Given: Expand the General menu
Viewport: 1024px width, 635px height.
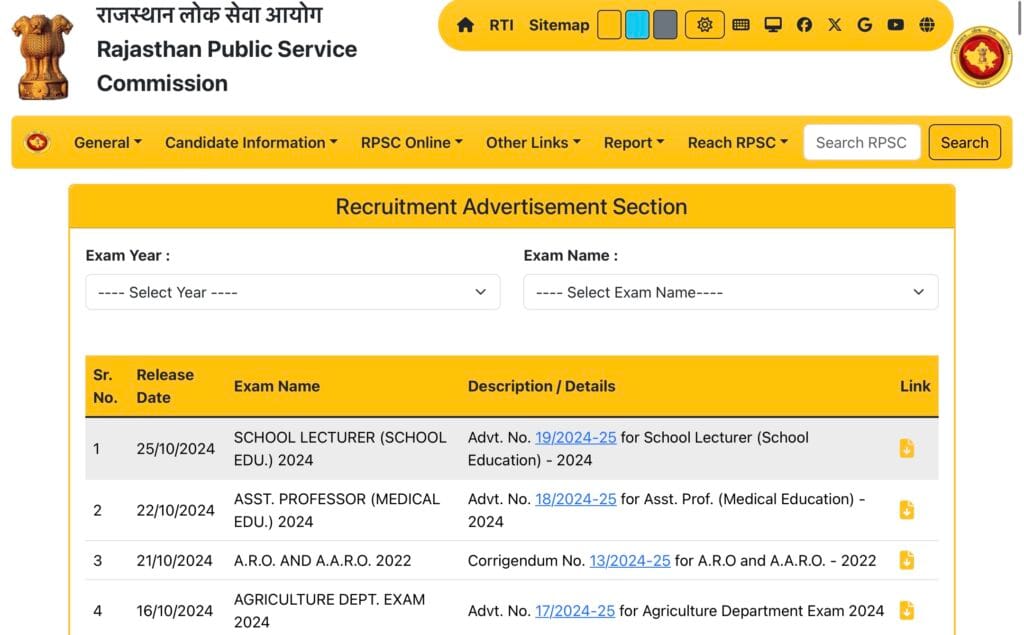Looking at the screenshot, I should point(108,142).
